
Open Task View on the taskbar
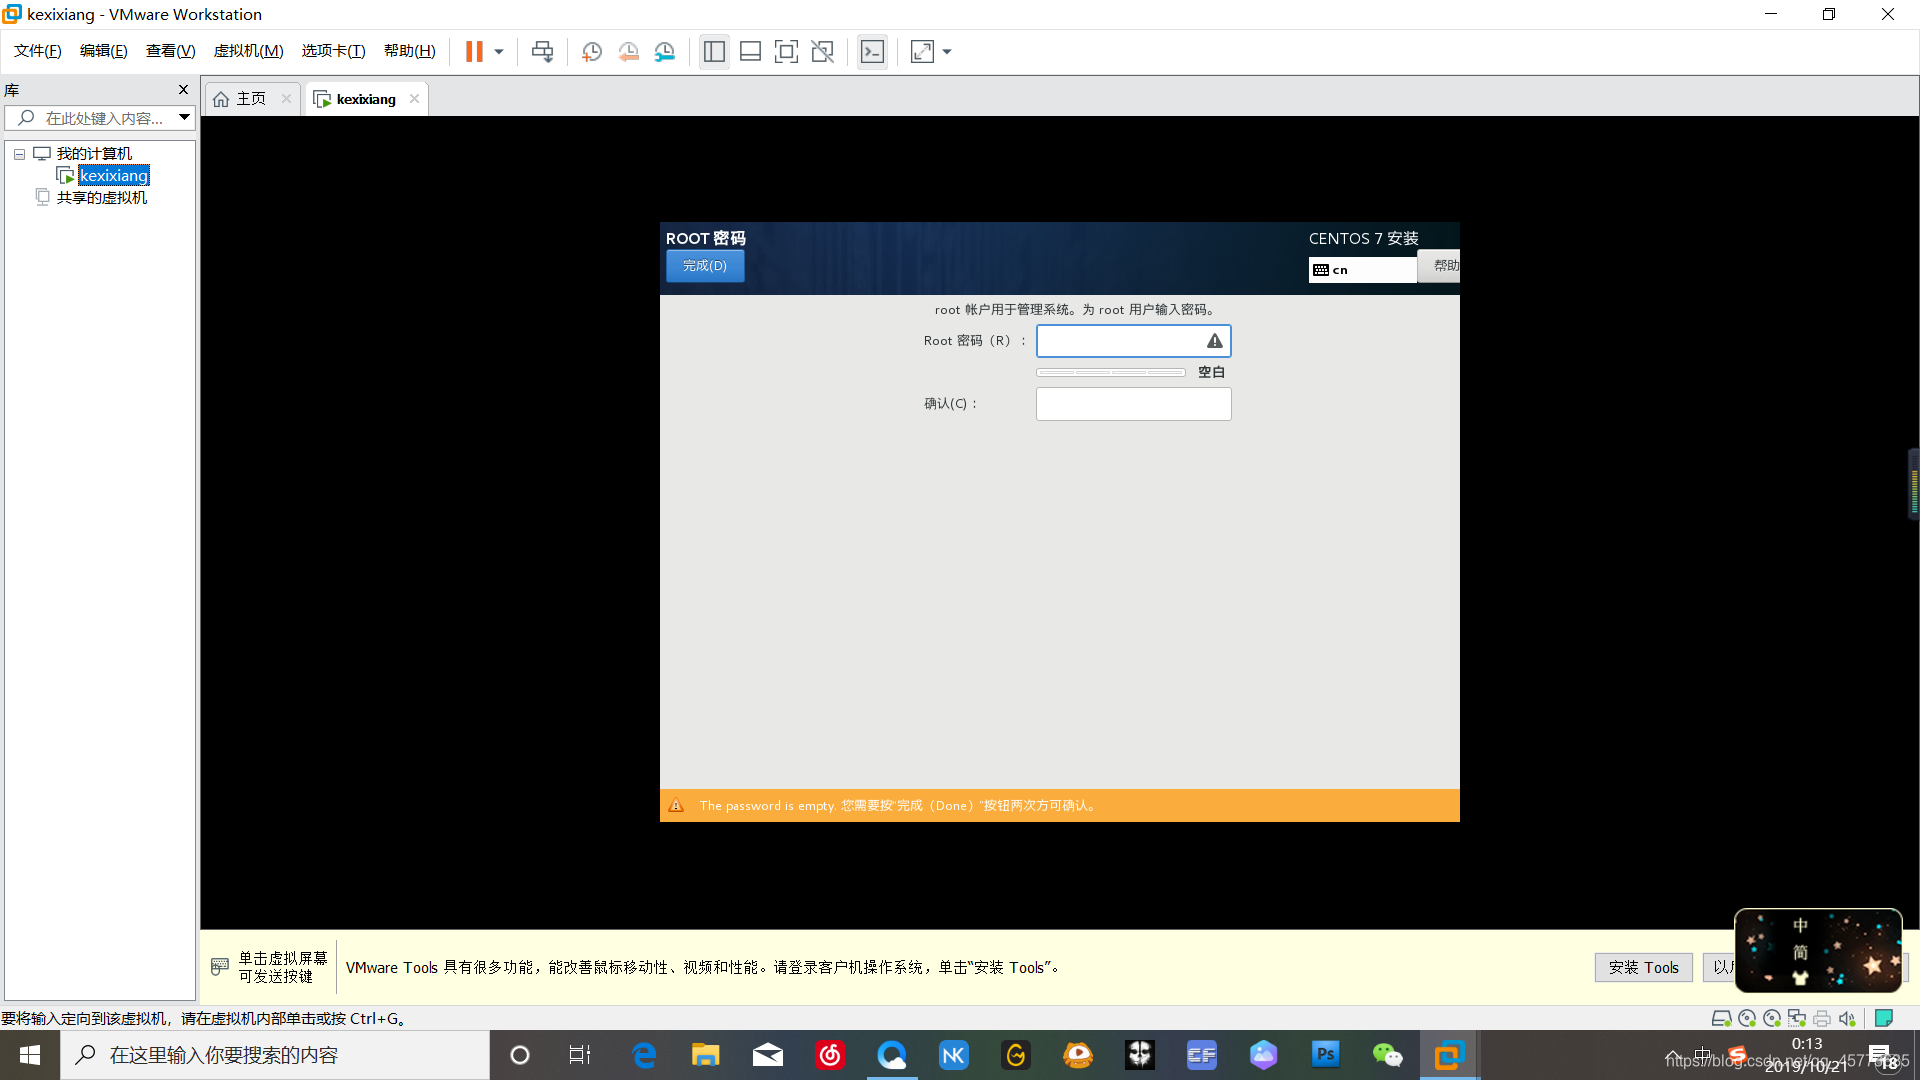(580, 1055)
